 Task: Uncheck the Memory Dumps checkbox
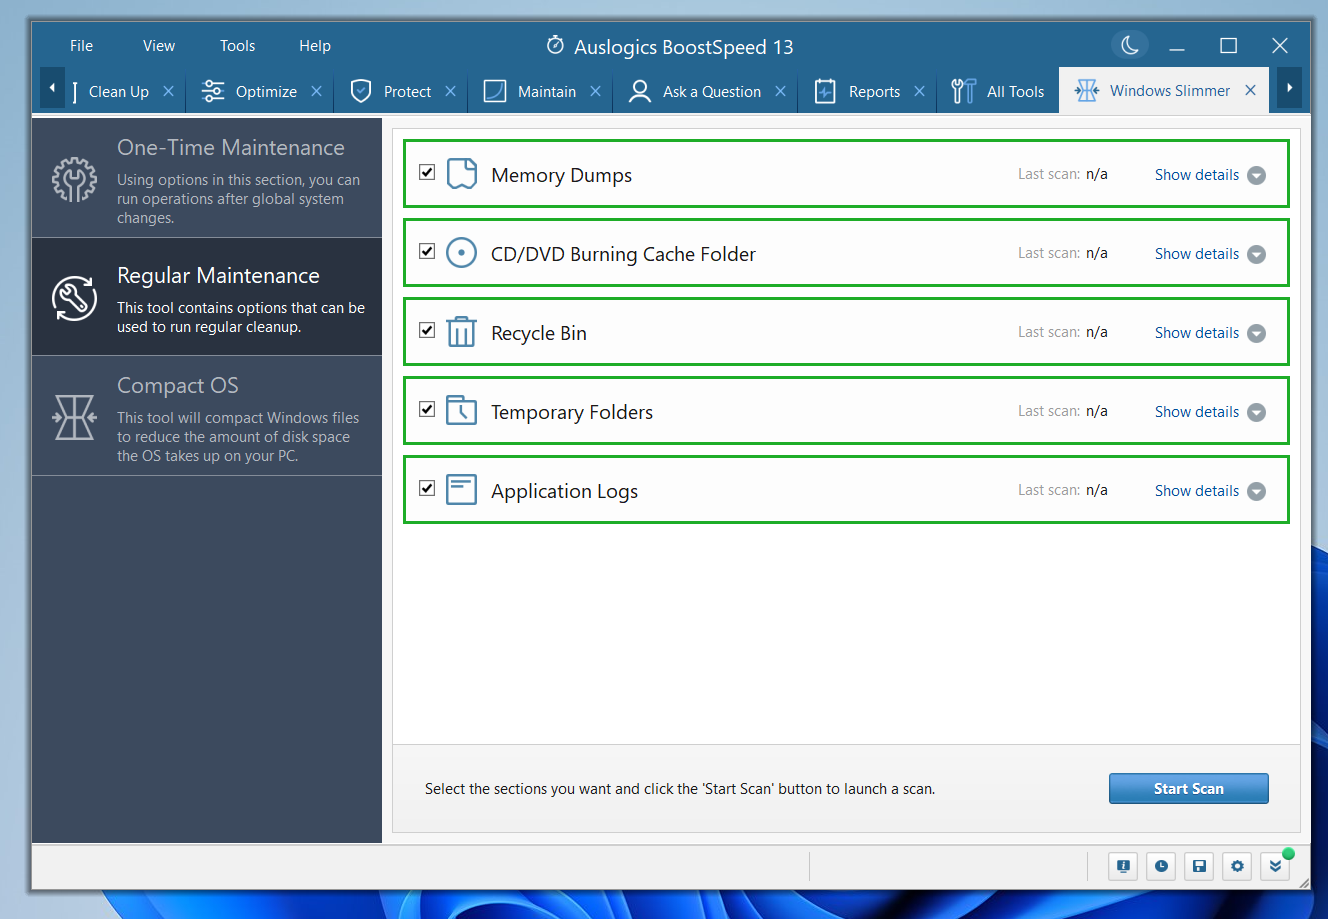click(x=427, y=172)
